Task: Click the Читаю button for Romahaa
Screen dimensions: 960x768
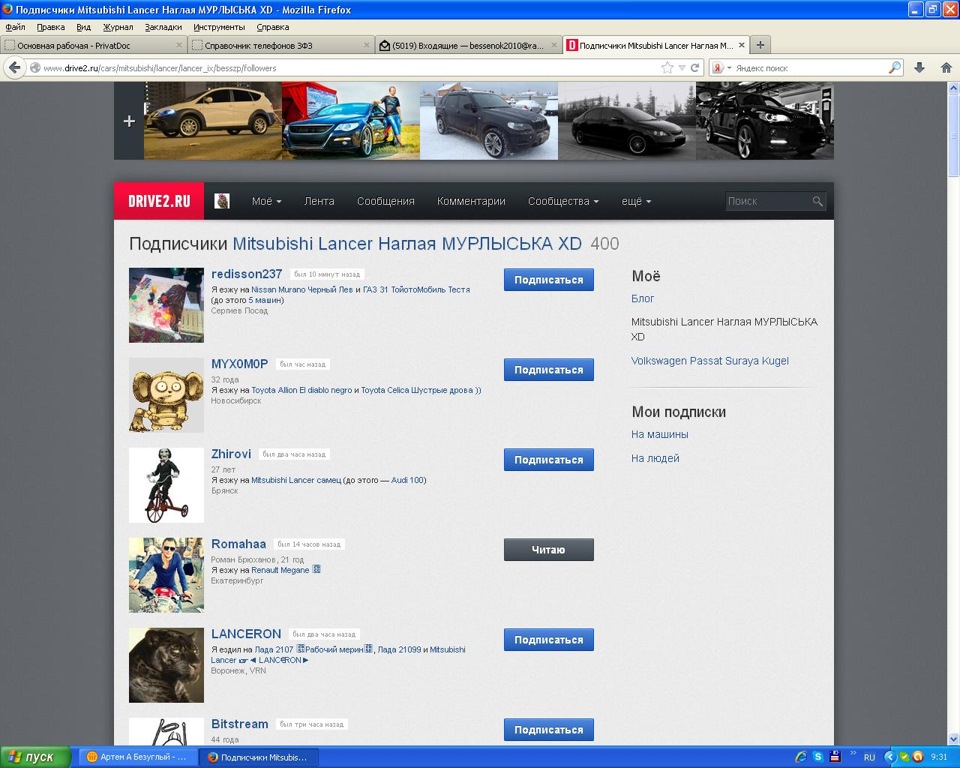Action: [549, 549]
